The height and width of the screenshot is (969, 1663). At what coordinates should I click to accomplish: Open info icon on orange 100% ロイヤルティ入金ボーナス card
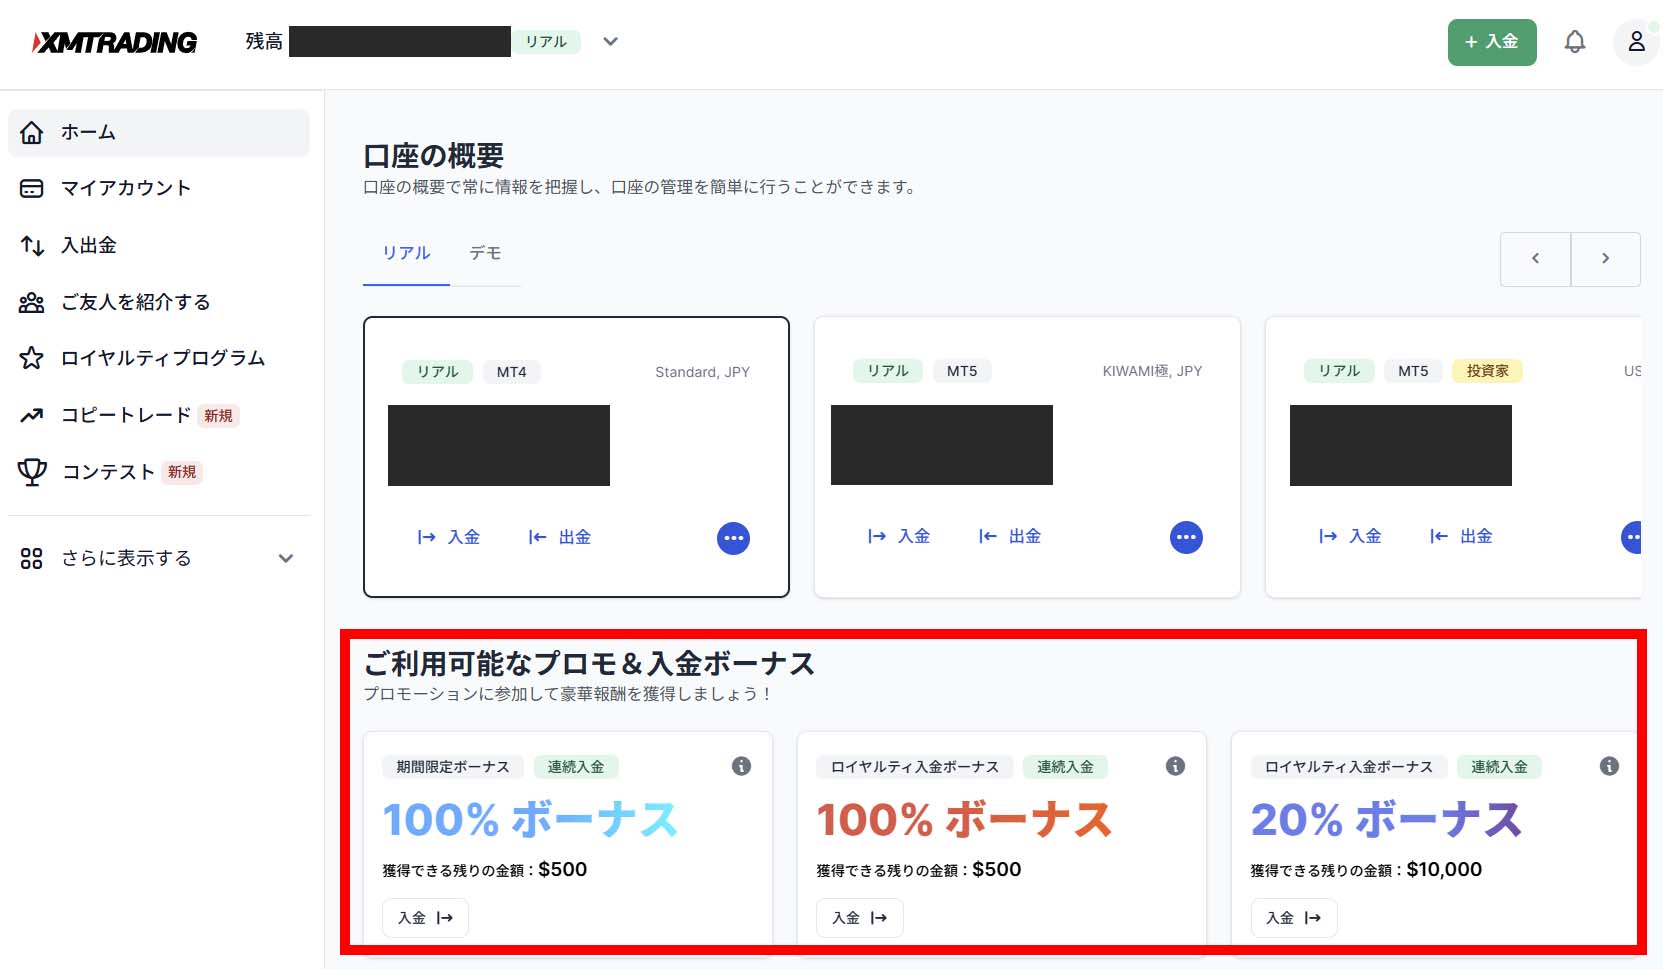[1175, 766]
